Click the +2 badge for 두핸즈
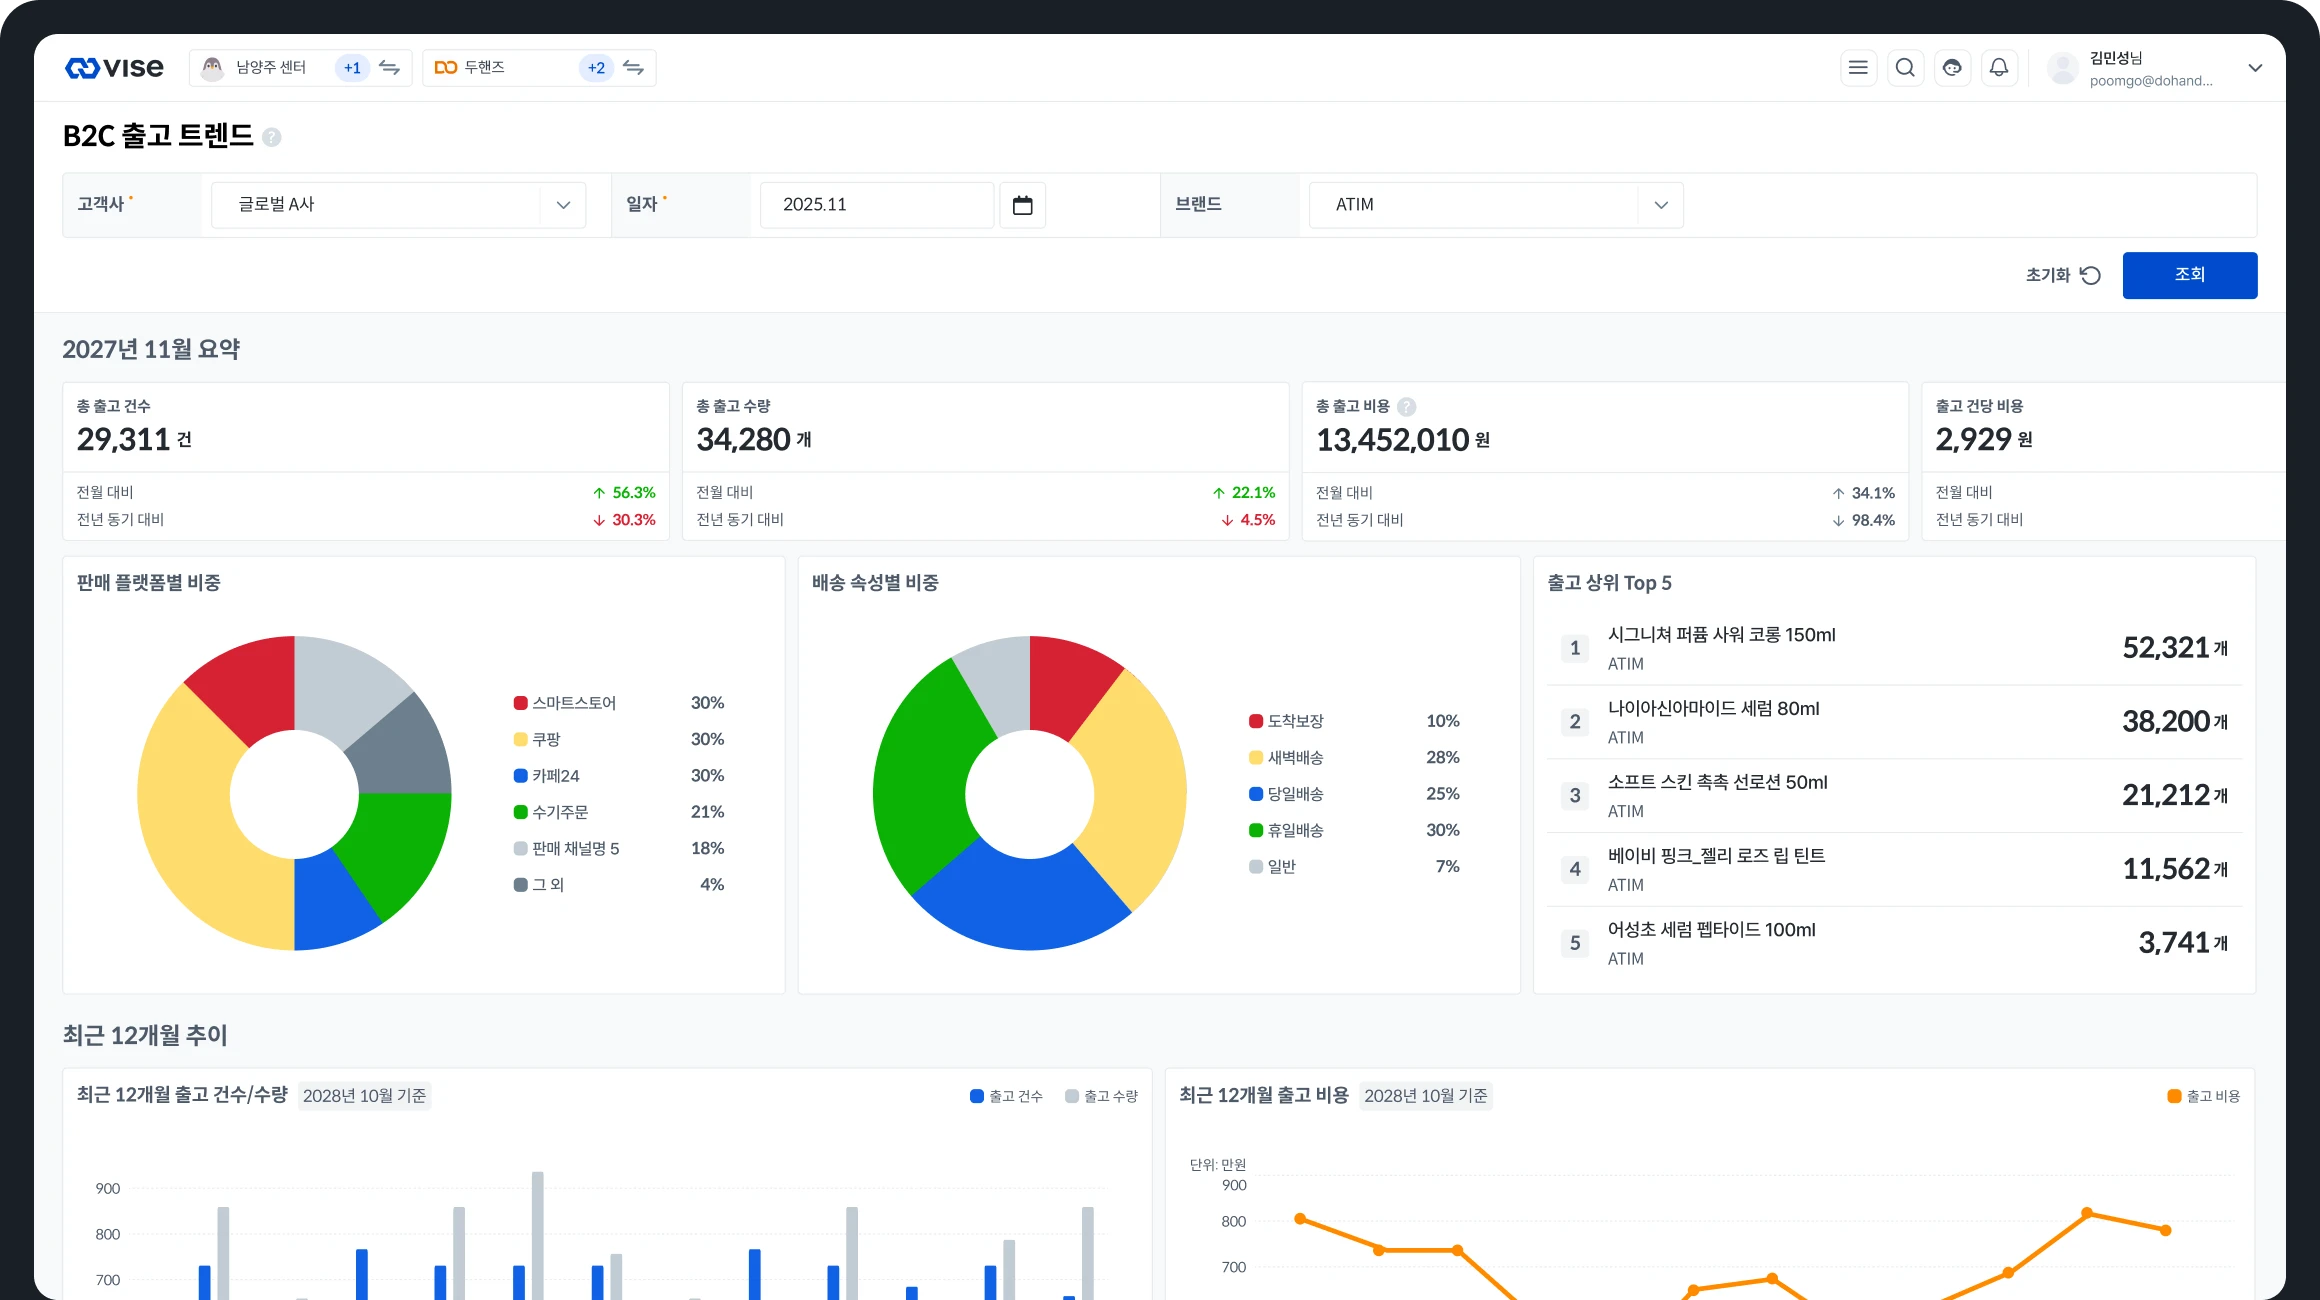 click(596, 68)
